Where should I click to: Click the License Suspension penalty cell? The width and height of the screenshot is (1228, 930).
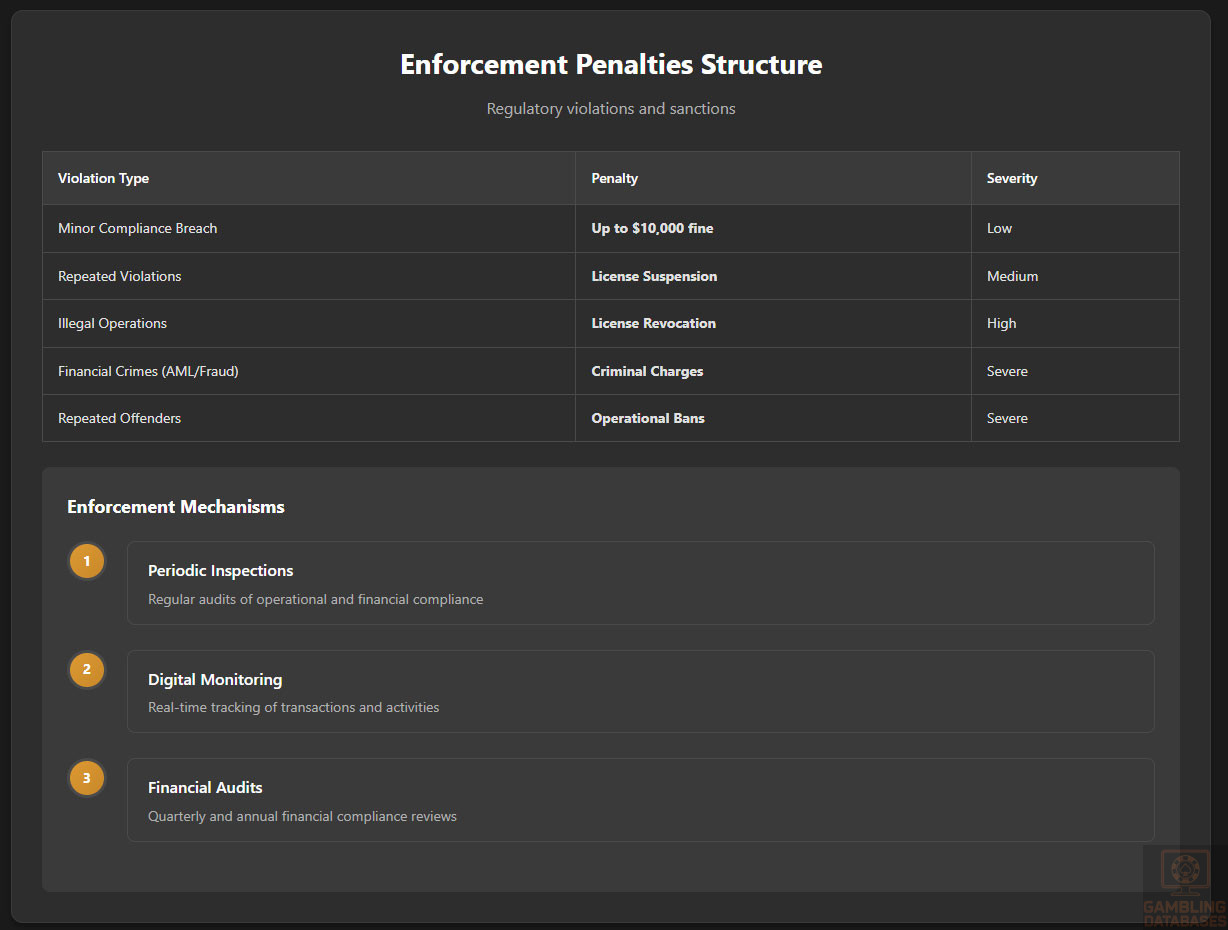click(x=654, y=276)
